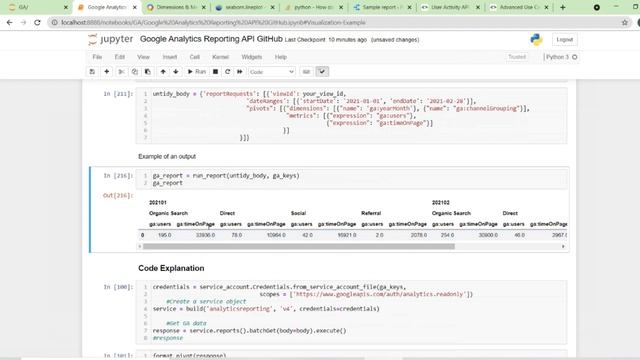Click the Out[216] output prompt
Viewport: 640px width, 360px height.
pos(118,196)
